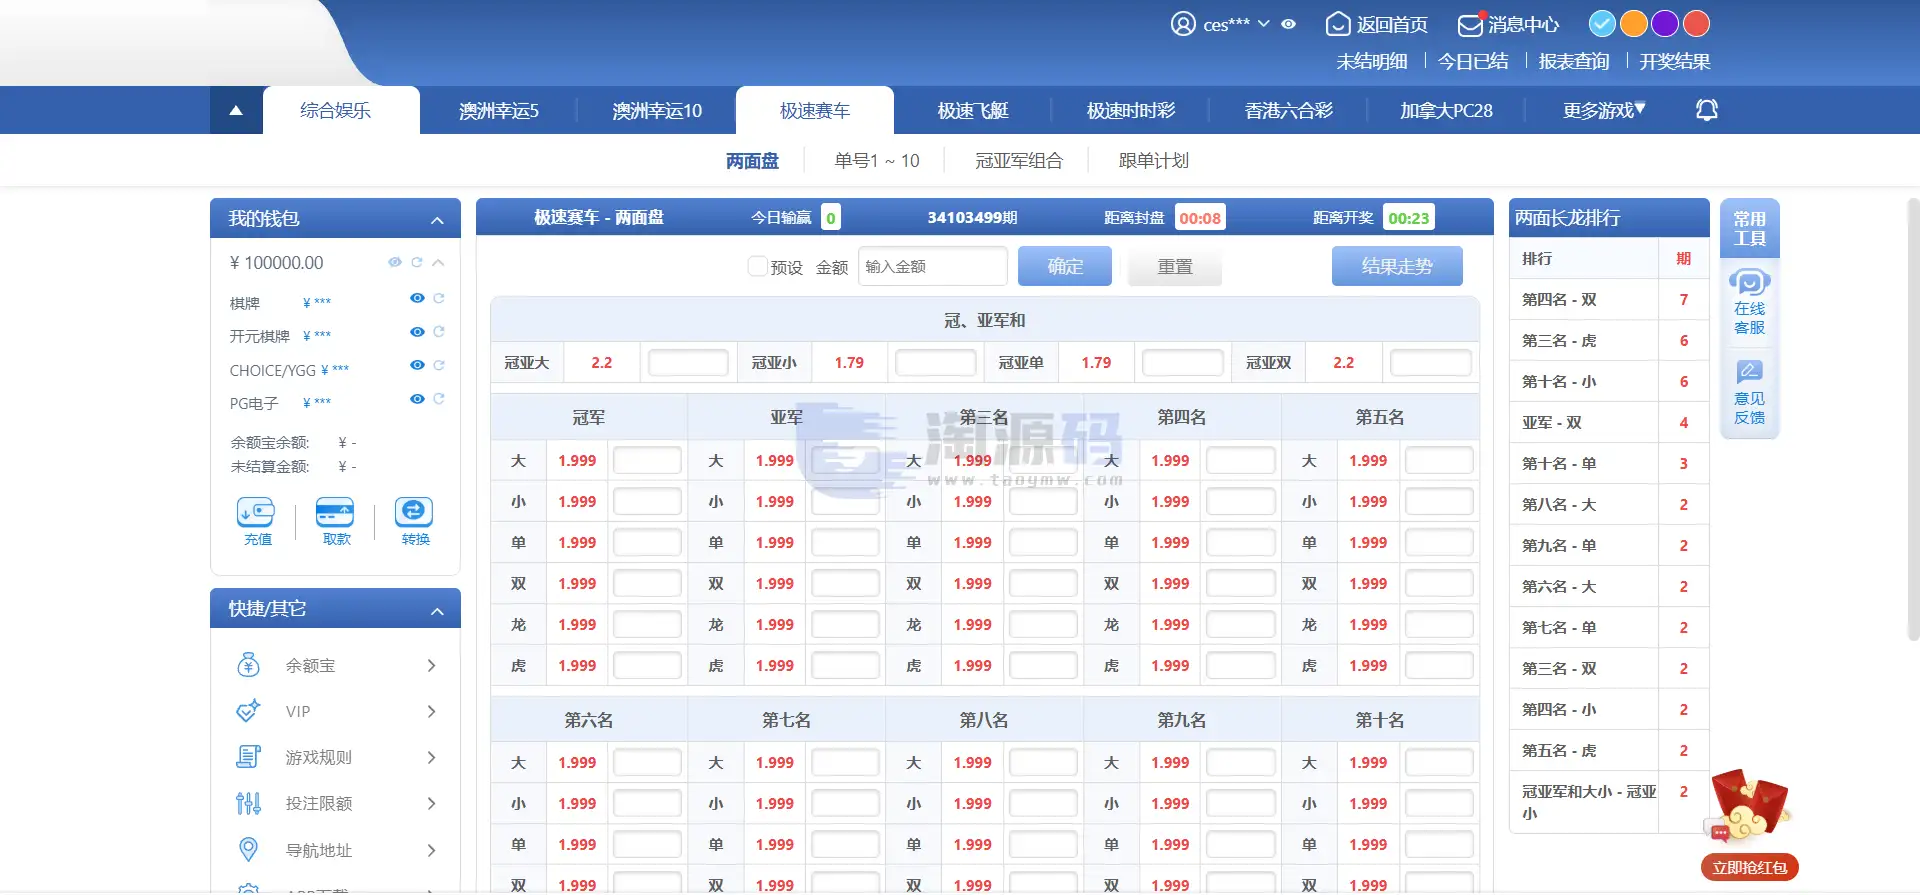Switch to the 澳洲幸运10 tab

click(657, 110)
